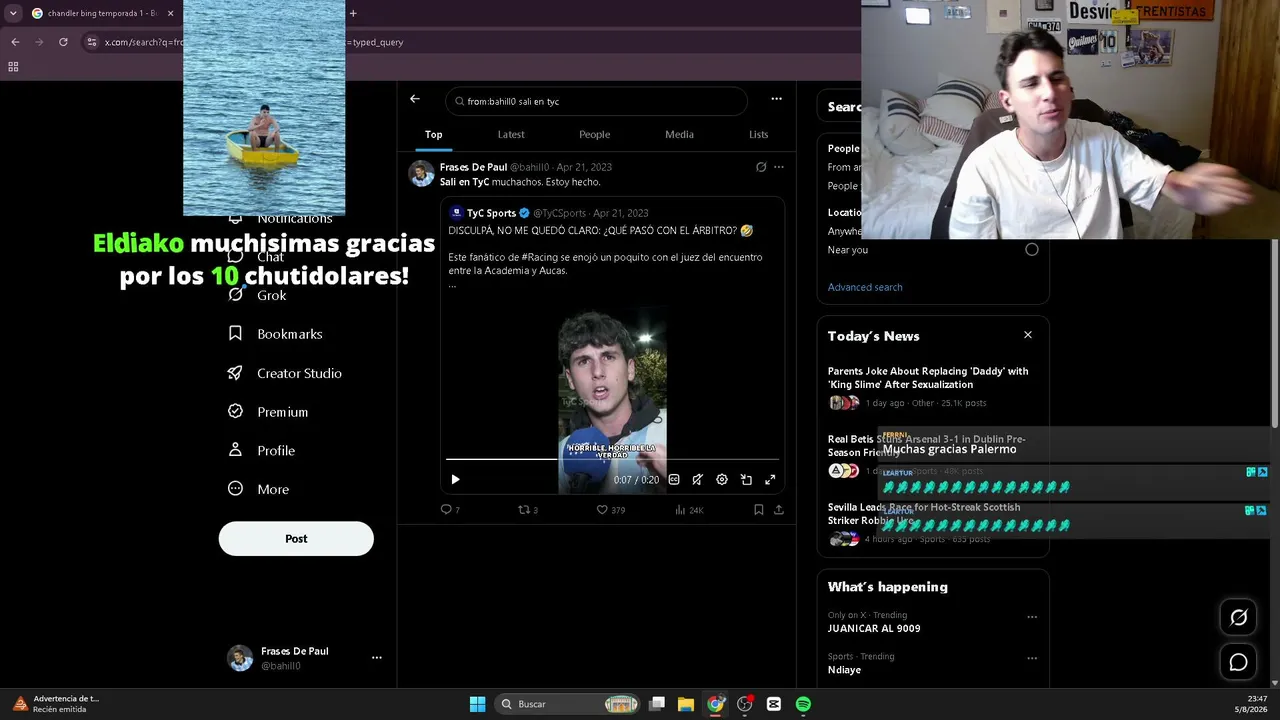Open File Explorer from the taskbar
1280x720 pixels.
coord(686,704)
